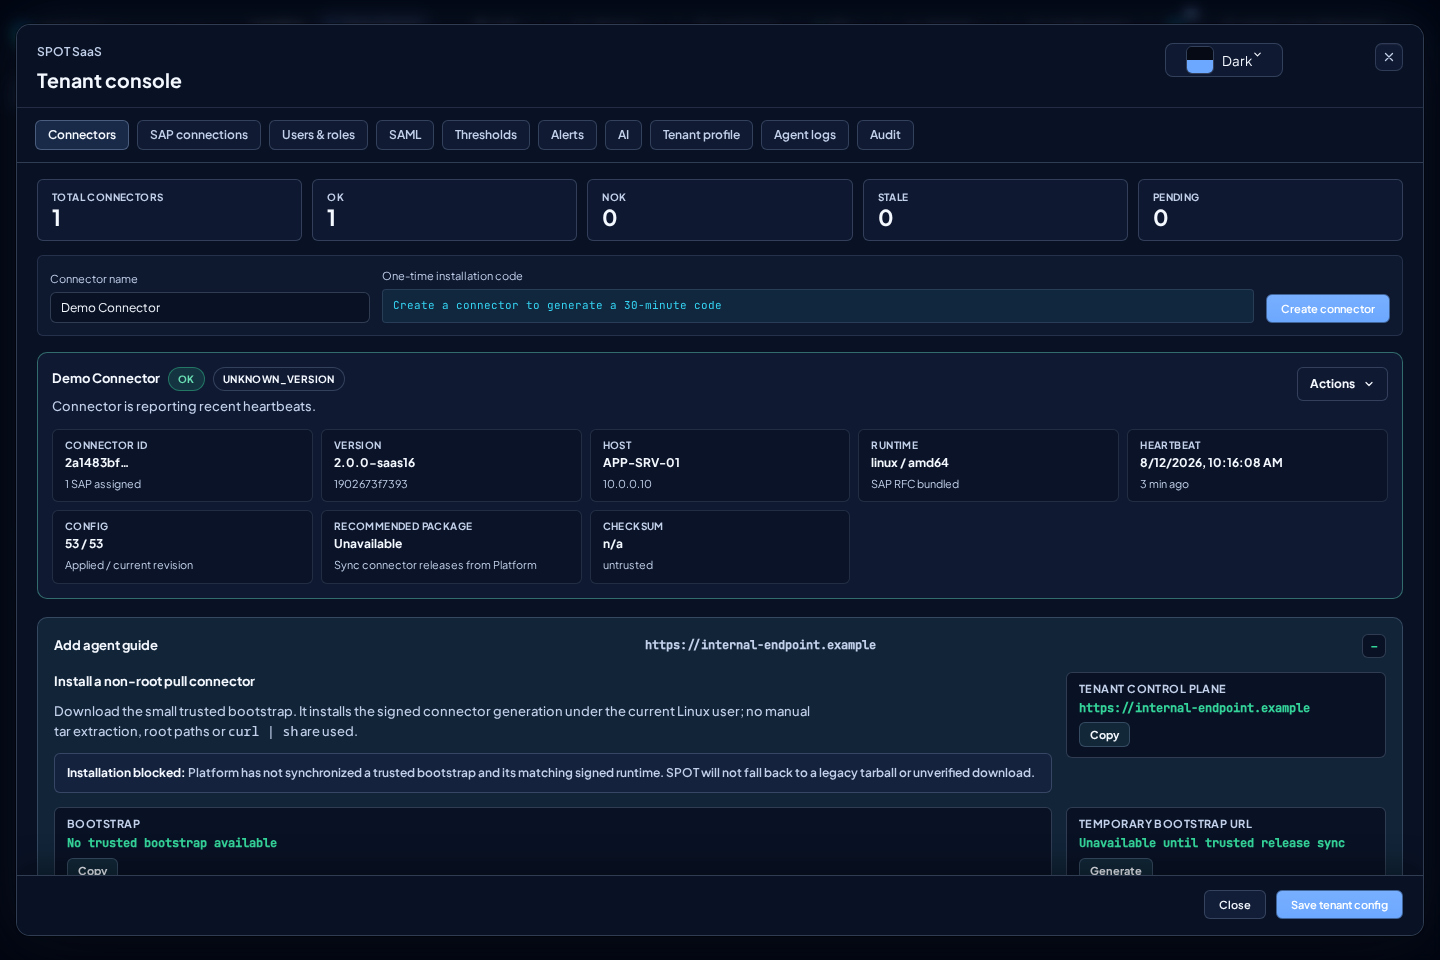Click the 1 SAP assigned text

103,484
